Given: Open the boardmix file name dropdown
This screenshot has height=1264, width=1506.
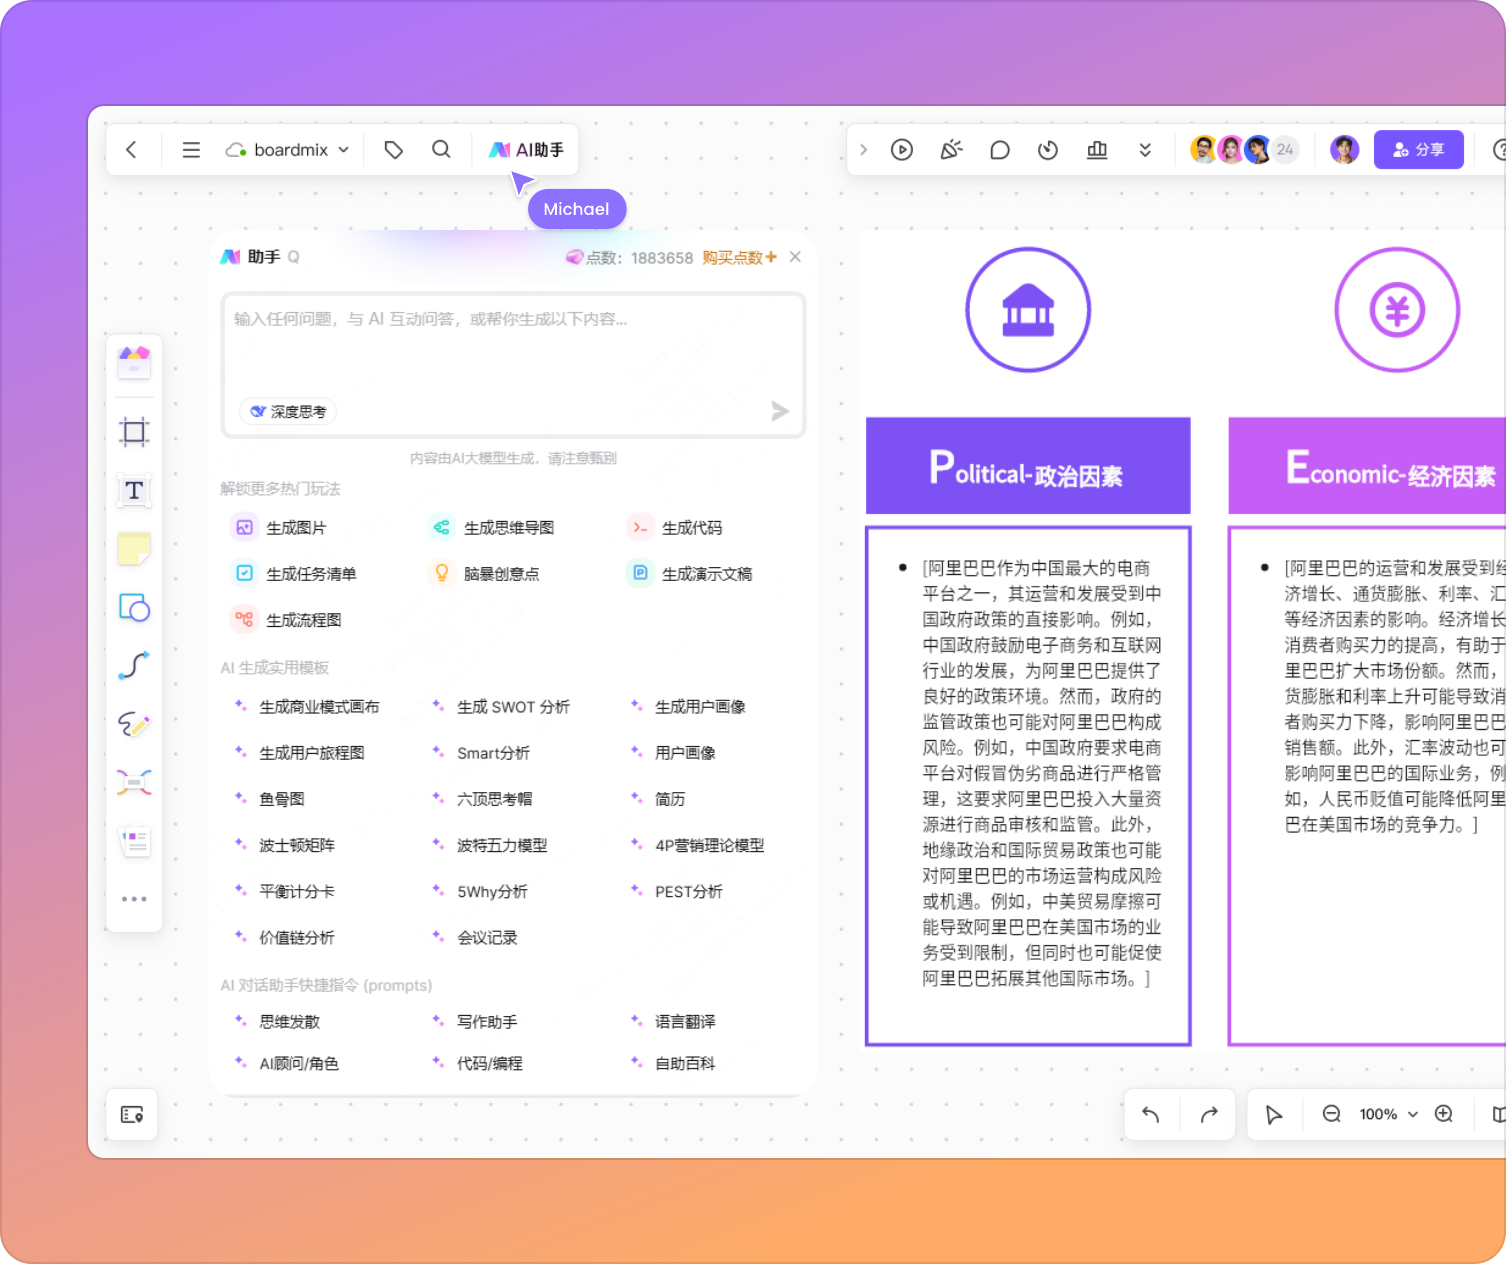Looking at the screenshot, I should pos(288,150).
